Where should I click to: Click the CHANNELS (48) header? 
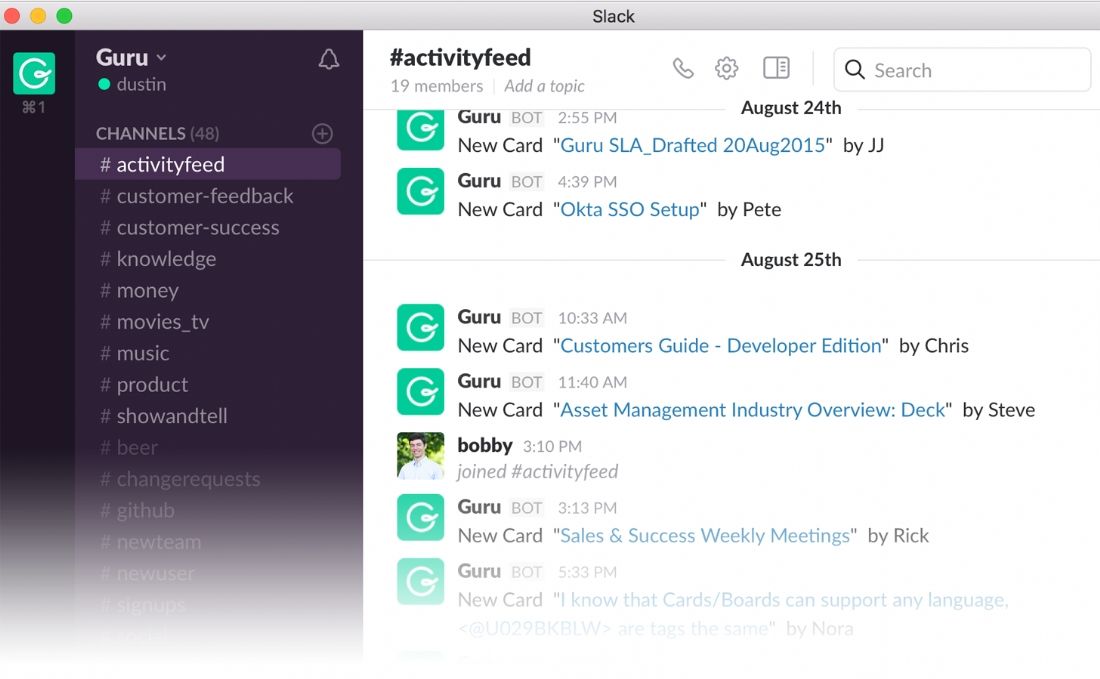pos(157,133)
